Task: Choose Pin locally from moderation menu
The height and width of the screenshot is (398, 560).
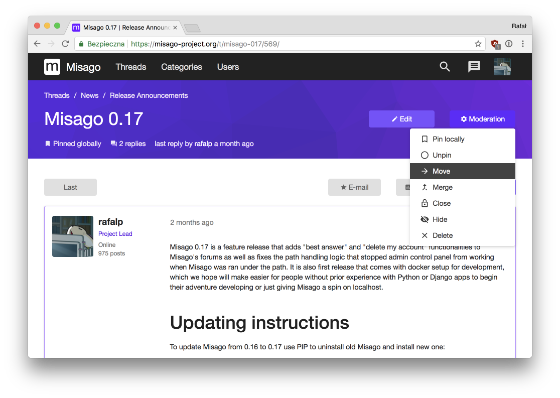Action: point(462,139)
